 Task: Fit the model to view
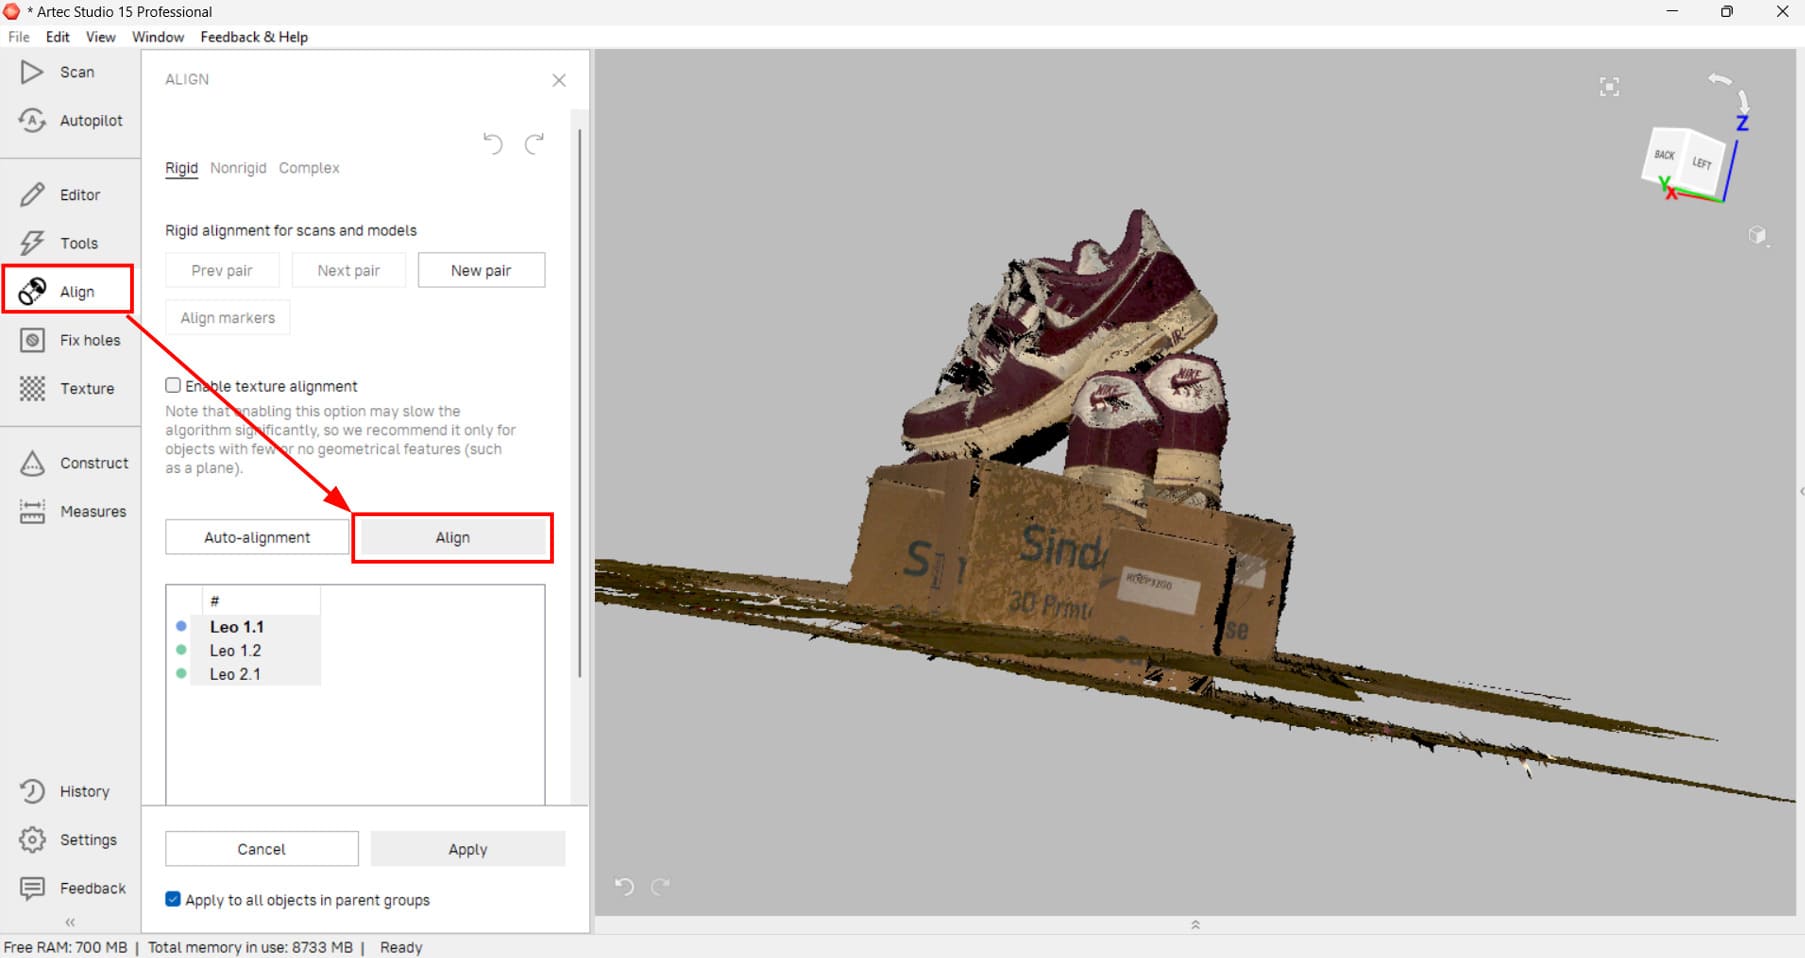[1609, 87]
